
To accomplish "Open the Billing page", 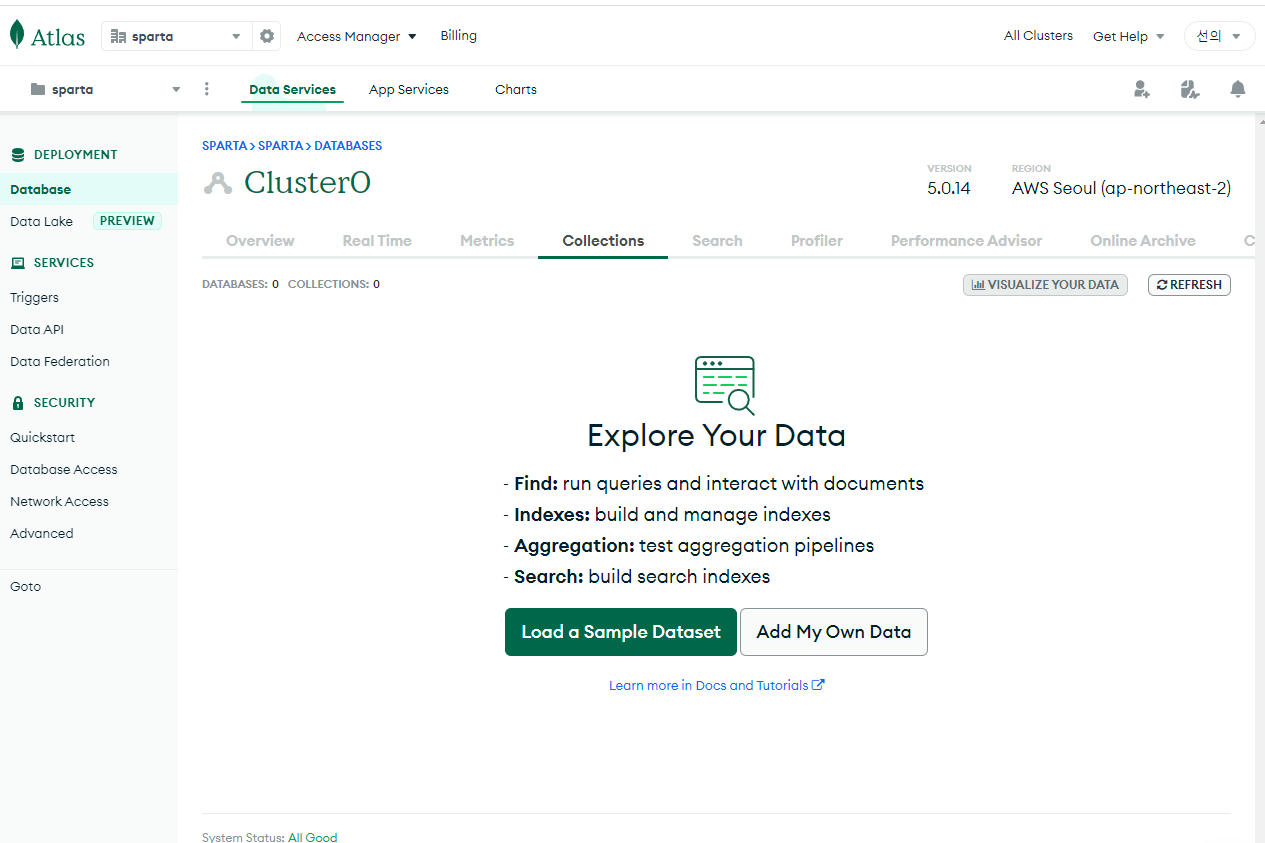I will point(458,36).
